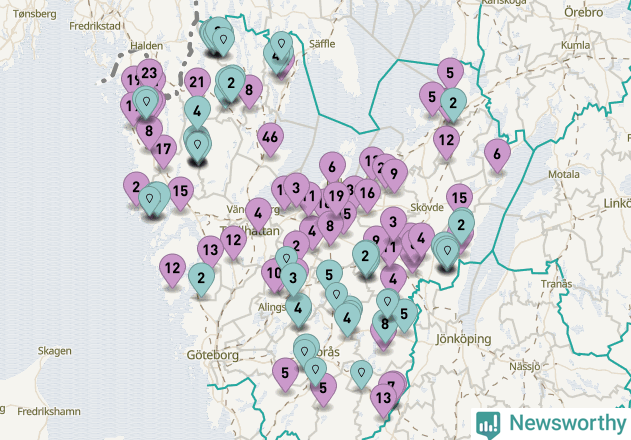Select the teal 5 marker beside teal 8
Screen dimensions: 631x440
[404, 316]
